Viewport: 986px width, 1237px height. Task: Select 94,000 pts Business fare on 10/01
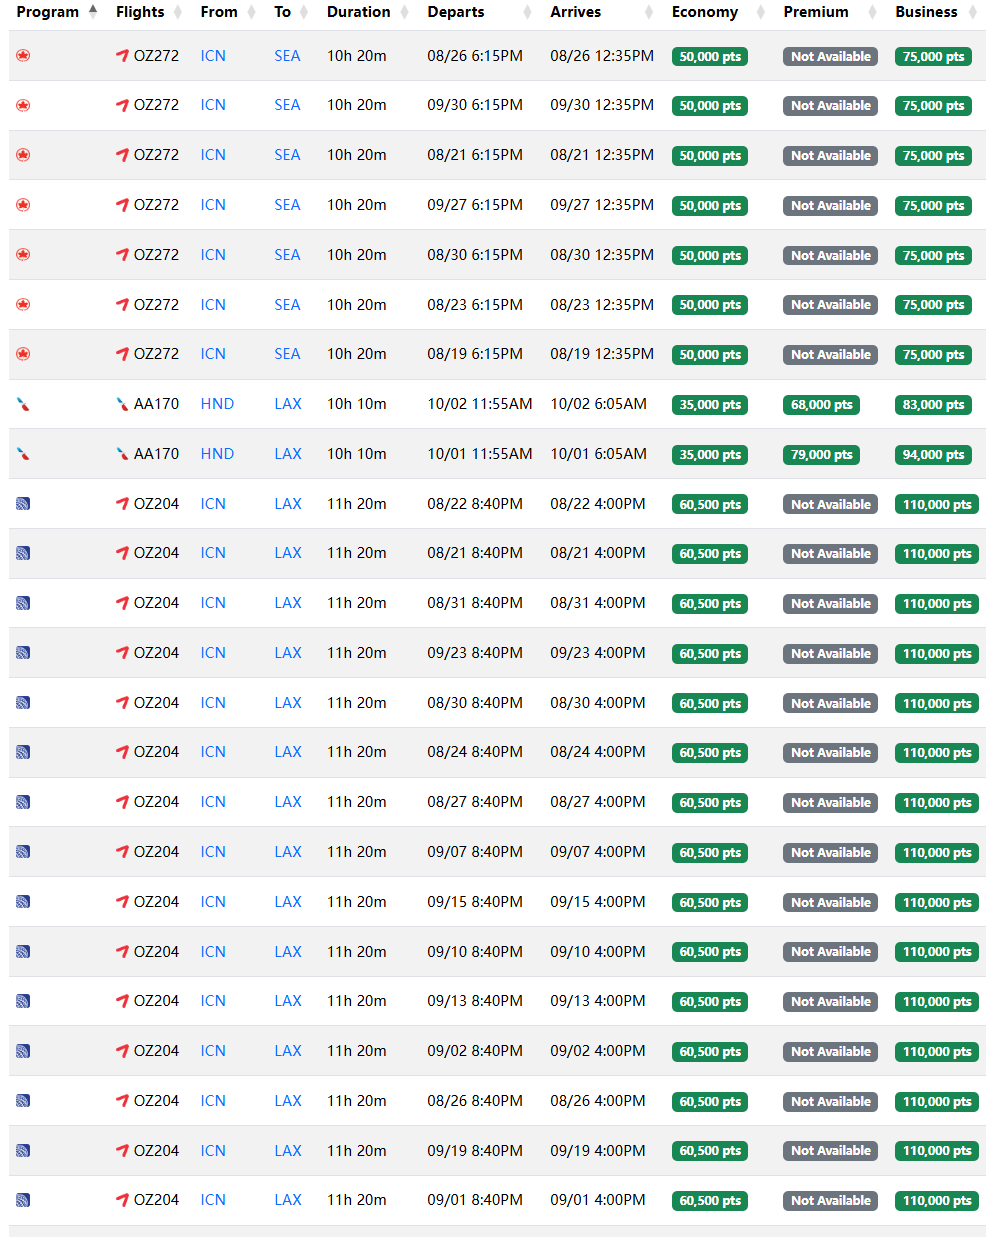pyautogui.click(x=933, y=455)
